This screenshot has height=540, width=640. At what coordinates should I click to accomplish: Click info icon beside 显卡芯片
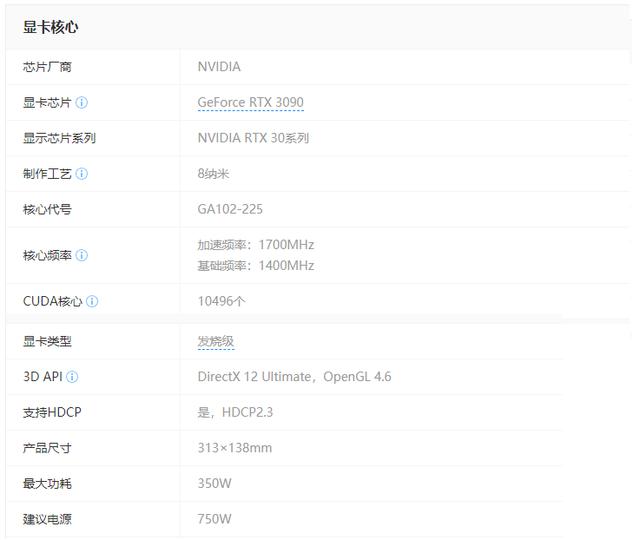click(82, 102)
